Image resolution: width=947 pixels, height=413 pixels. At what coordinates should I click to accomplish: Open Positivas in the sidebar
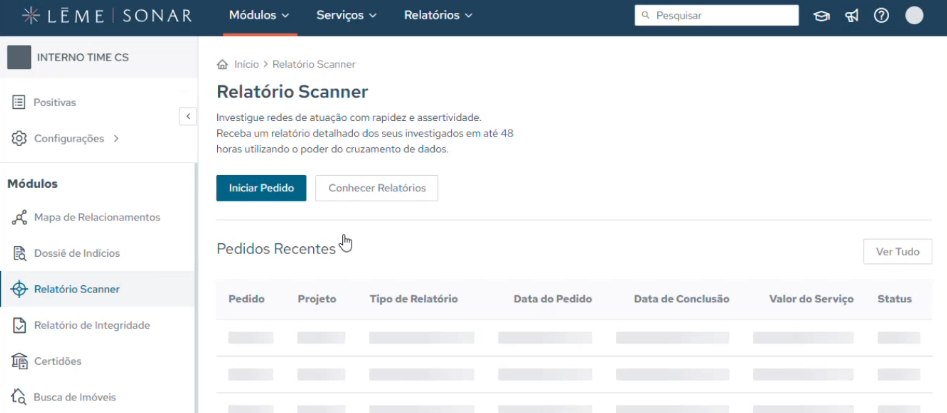click(54, 102)
